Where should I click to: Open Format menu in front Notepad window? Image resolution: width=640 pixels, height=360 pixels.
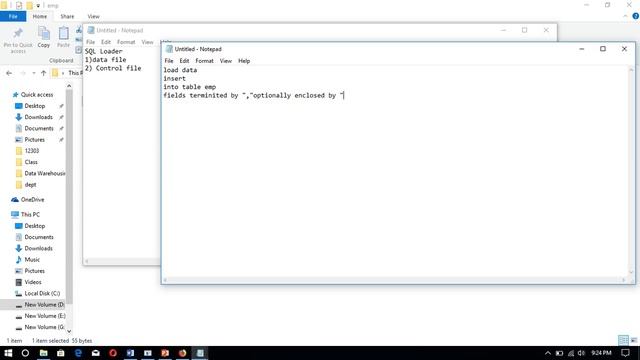pyautogui.click(x=204, y=61)
